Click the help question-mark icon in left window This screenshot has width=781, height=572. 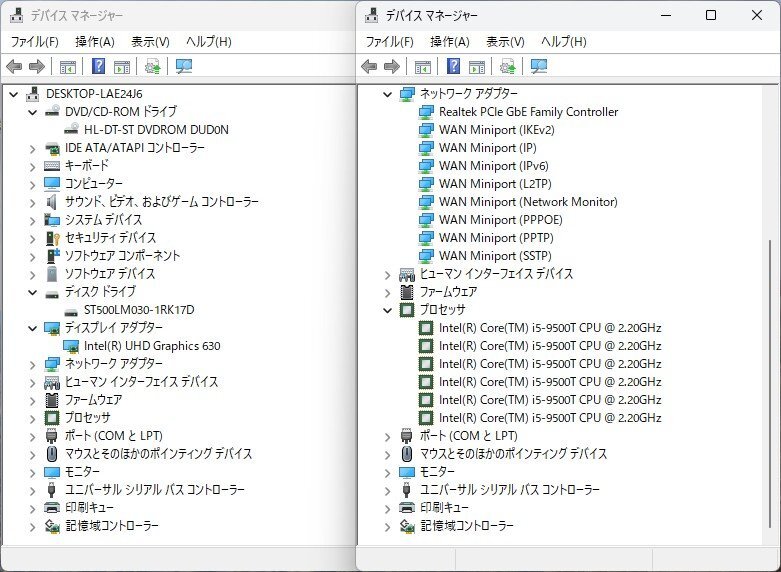(x=99, y=66)
